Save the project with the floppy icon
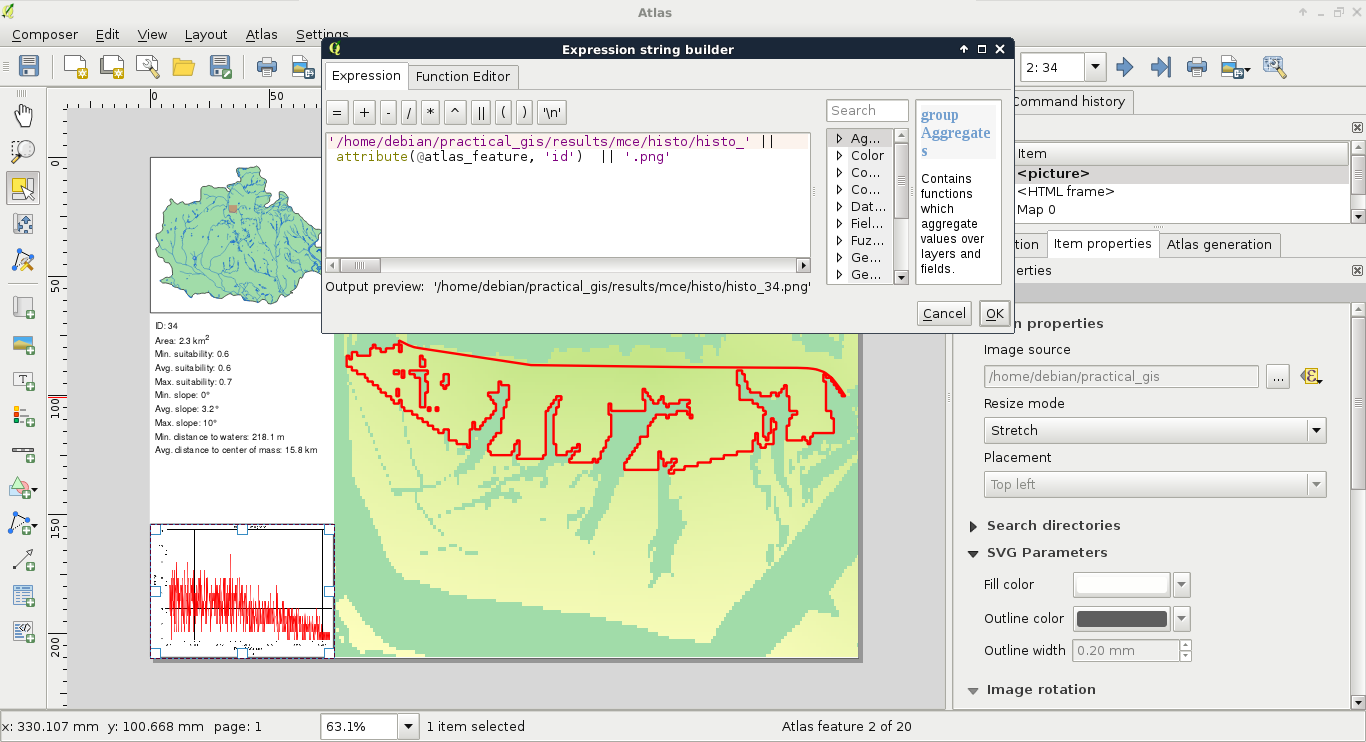 (x=29, y=67)
